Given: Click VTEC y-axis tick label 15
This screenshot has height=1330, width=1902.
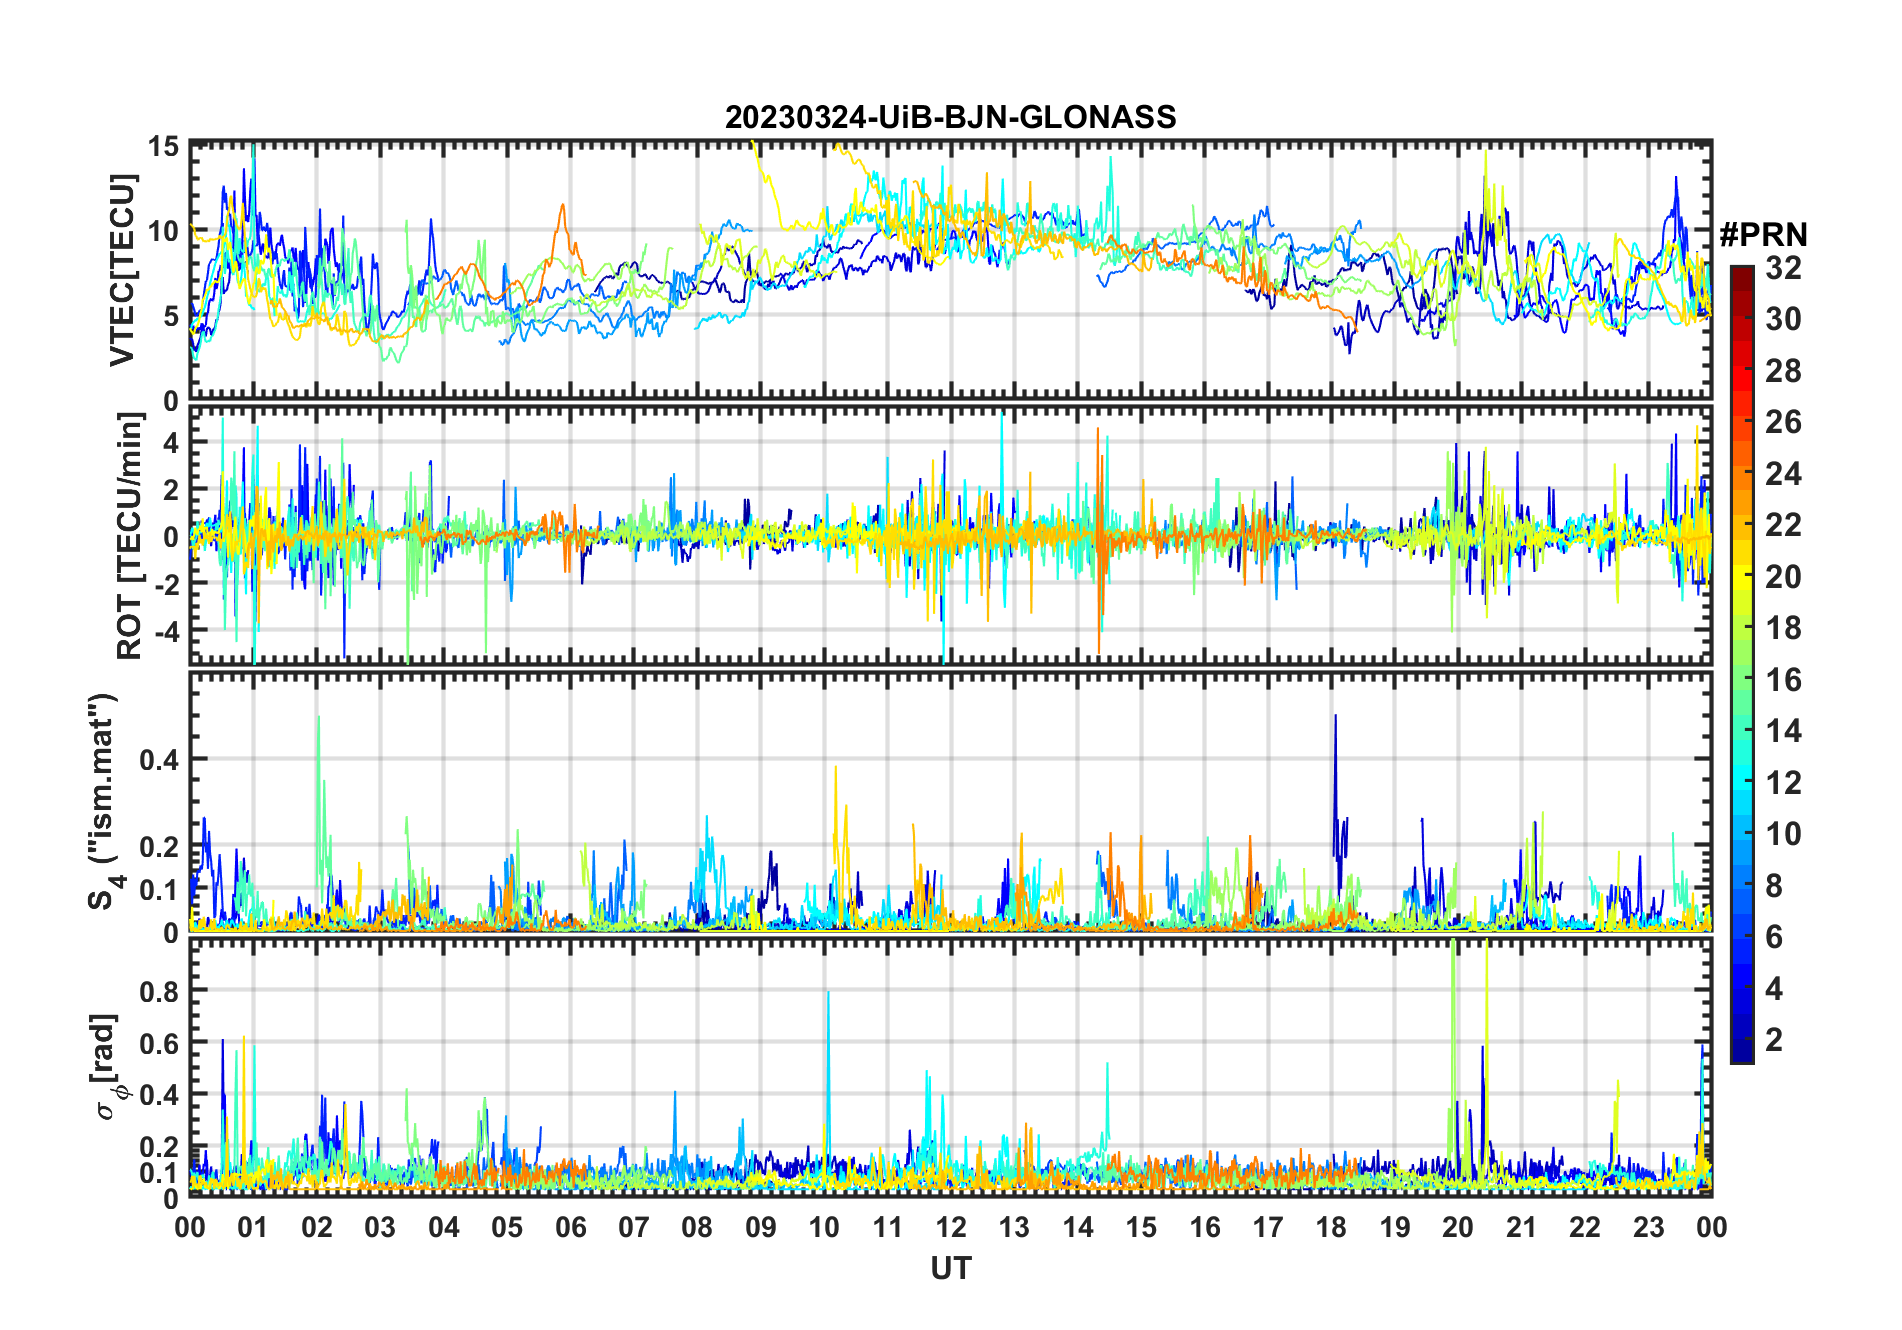Looking at the screenshot, I should tap(163, 146).
